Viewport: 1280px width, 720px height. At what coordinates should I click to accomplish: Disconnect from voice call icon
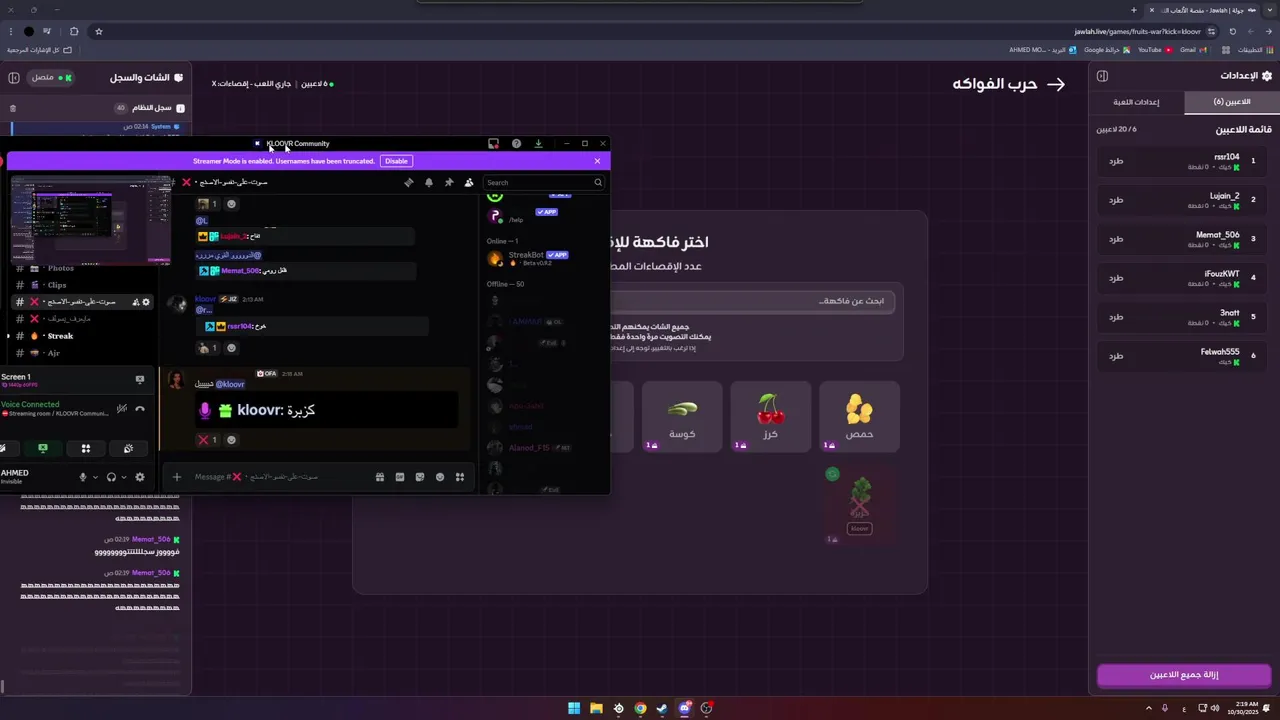pyautogui.click(x=140, y=408)
